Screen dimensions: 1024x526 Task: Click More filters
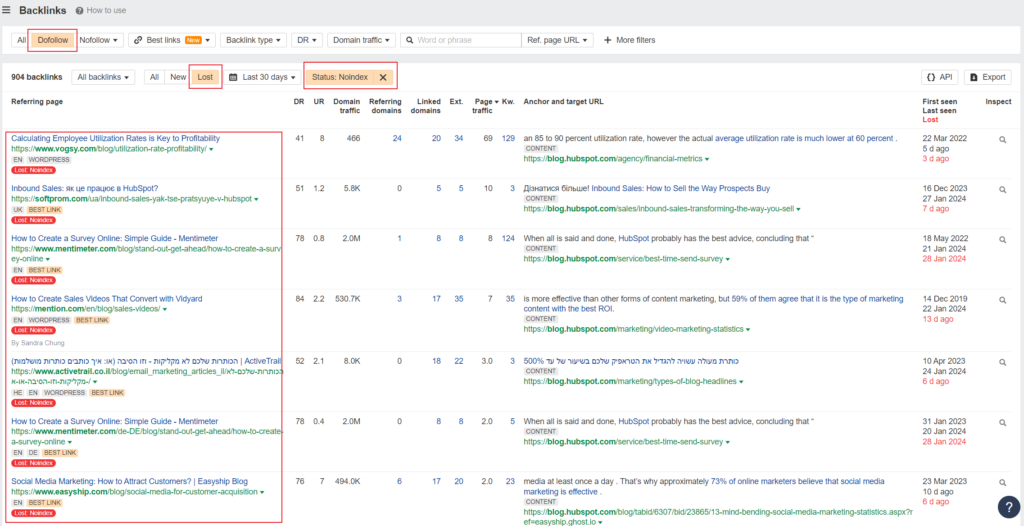point(629,40)
